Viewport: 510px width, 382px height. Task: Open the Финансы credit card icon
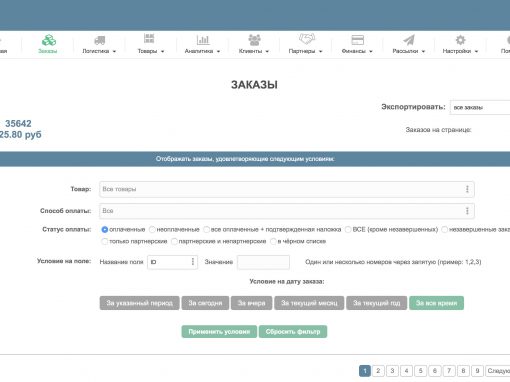(x=357, y=40)
